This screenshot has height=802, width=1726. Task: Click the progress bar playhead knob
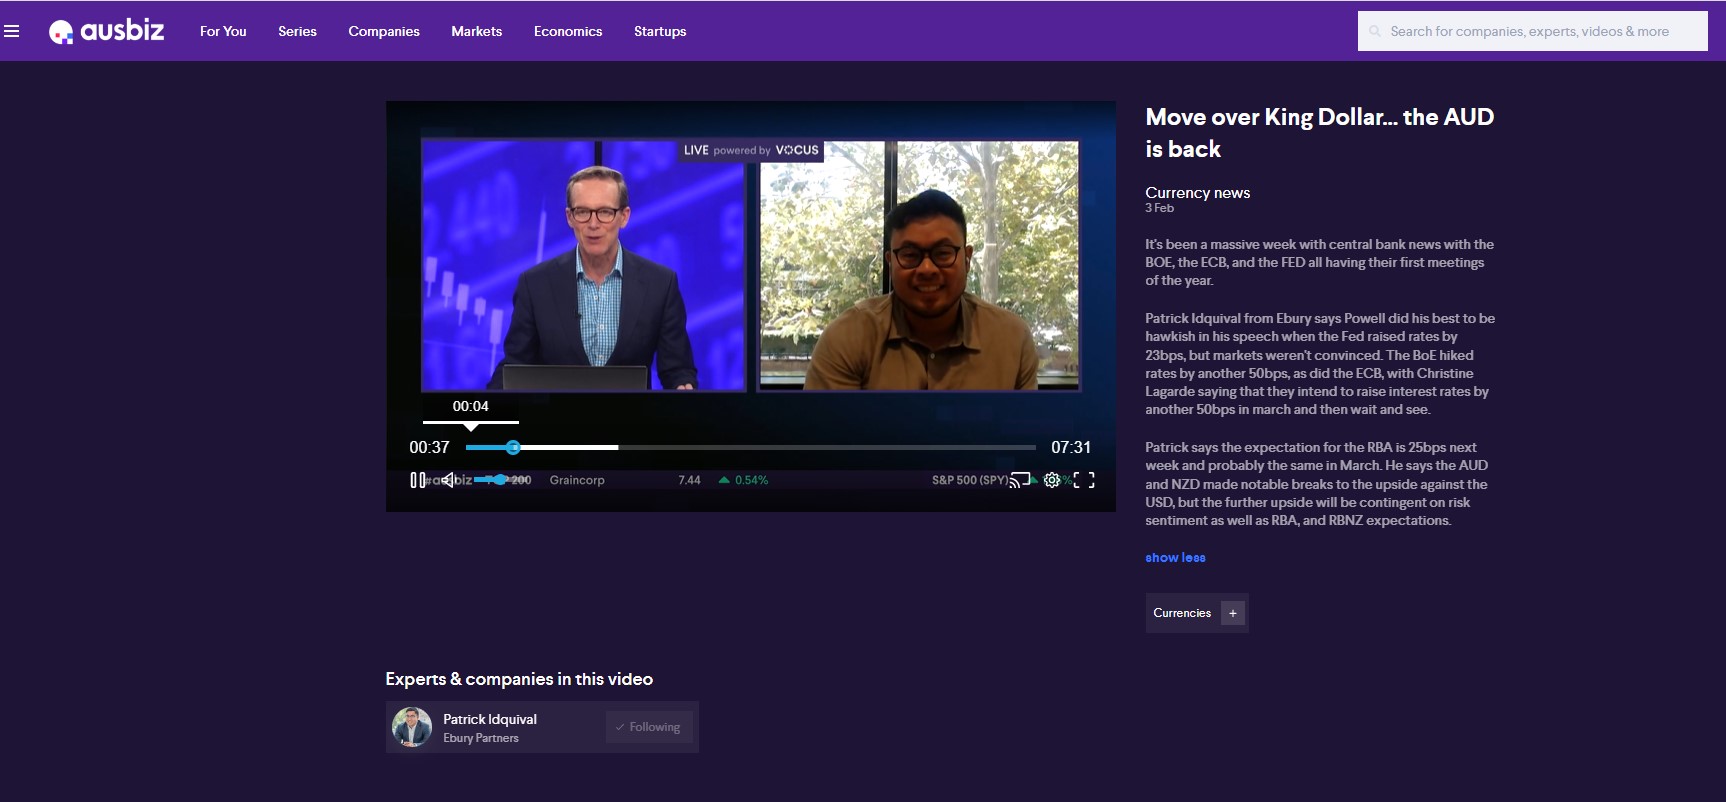click(513, 447)
